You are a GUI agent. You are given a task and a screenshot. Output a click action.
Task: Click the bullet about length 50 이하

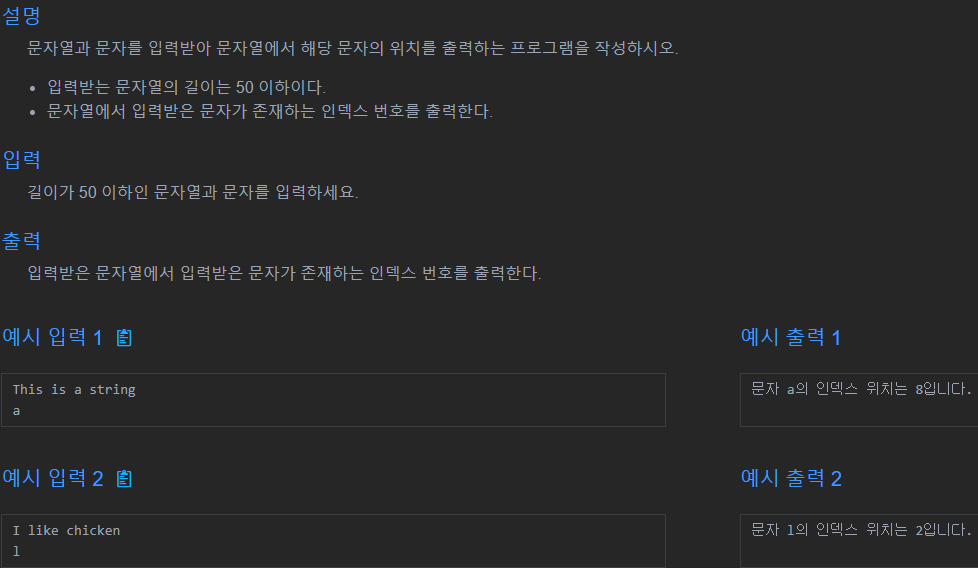[x=186, y=87]
